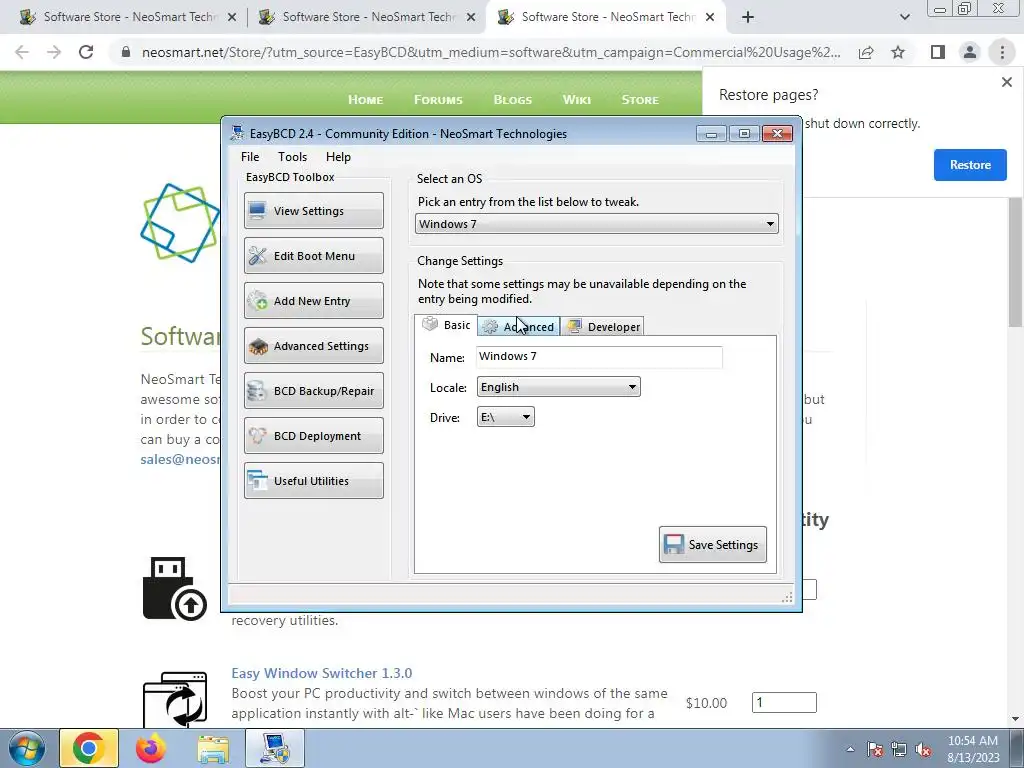The image size is (1024, 768).
Task: Click the Save Settings button
Action: (712, 545)
